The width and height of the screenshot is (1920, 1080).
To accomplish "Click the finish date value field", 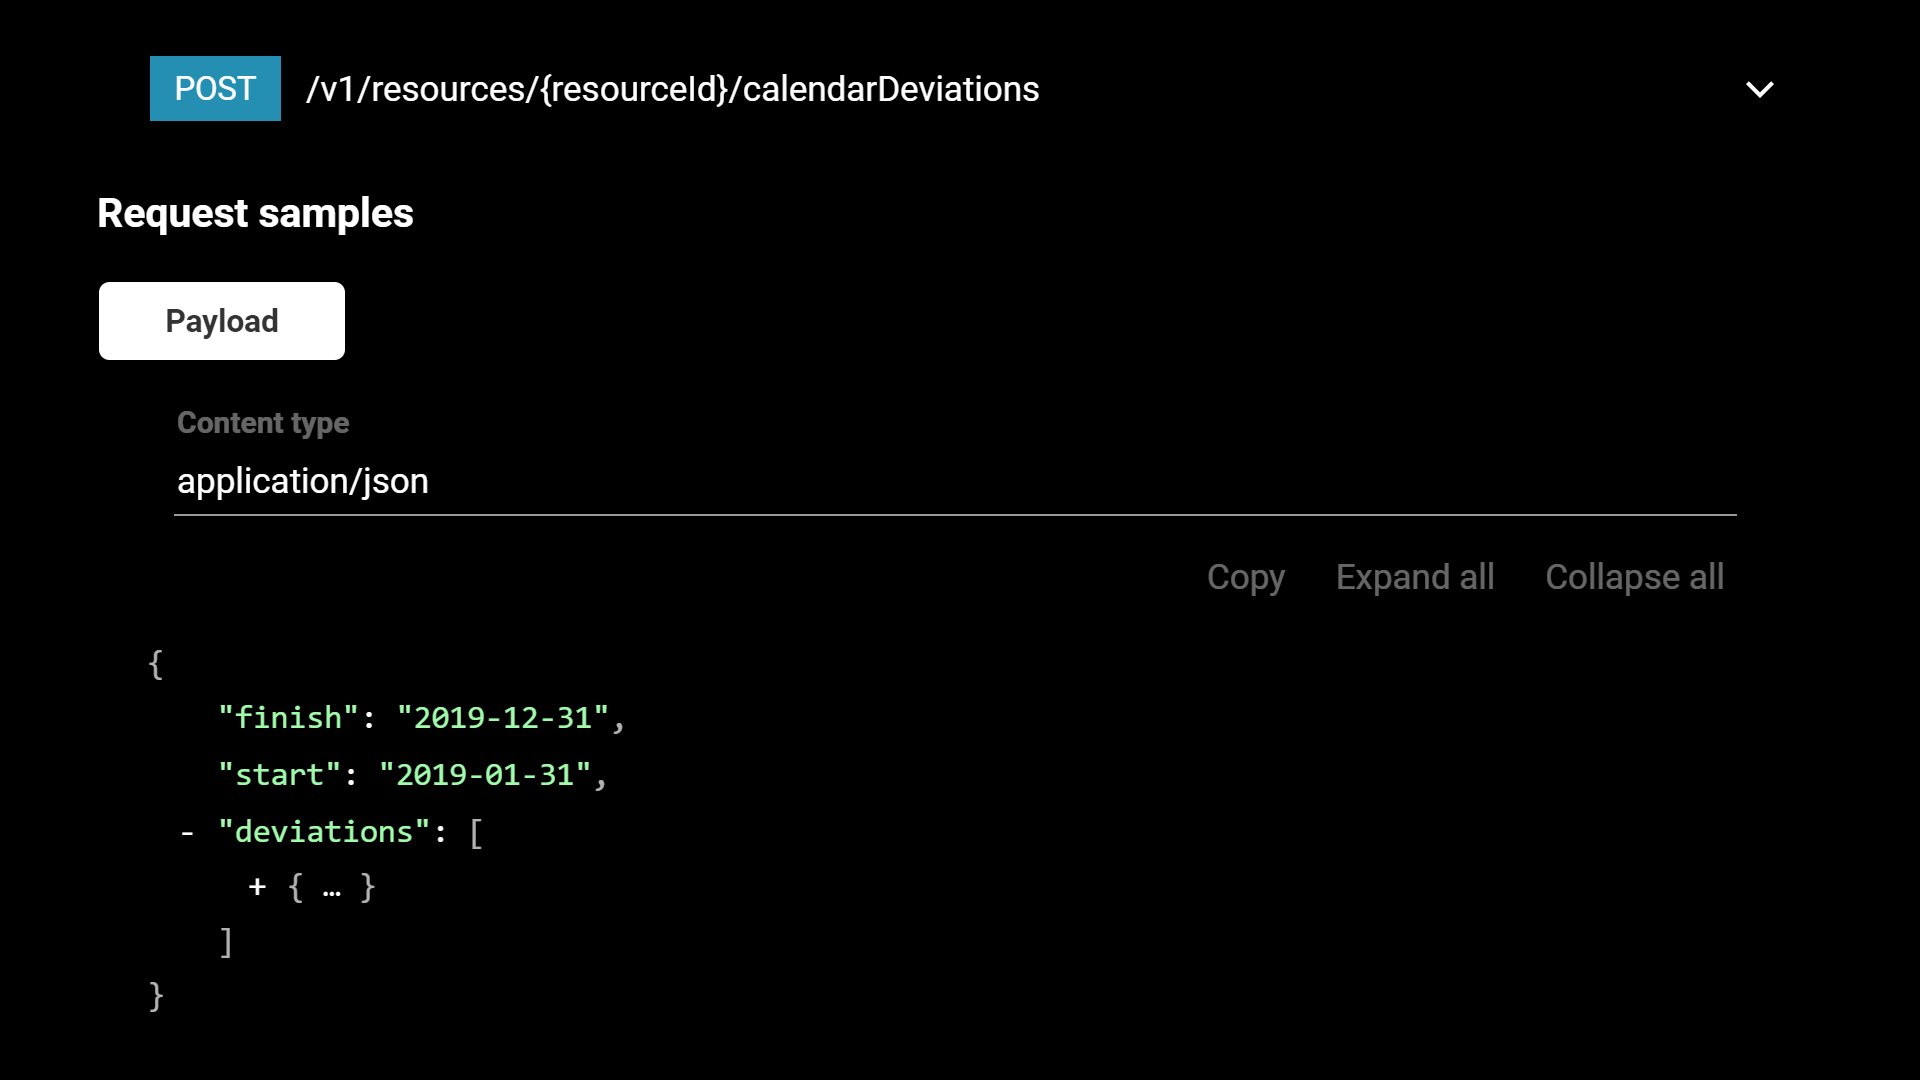I will coord(504,716).
